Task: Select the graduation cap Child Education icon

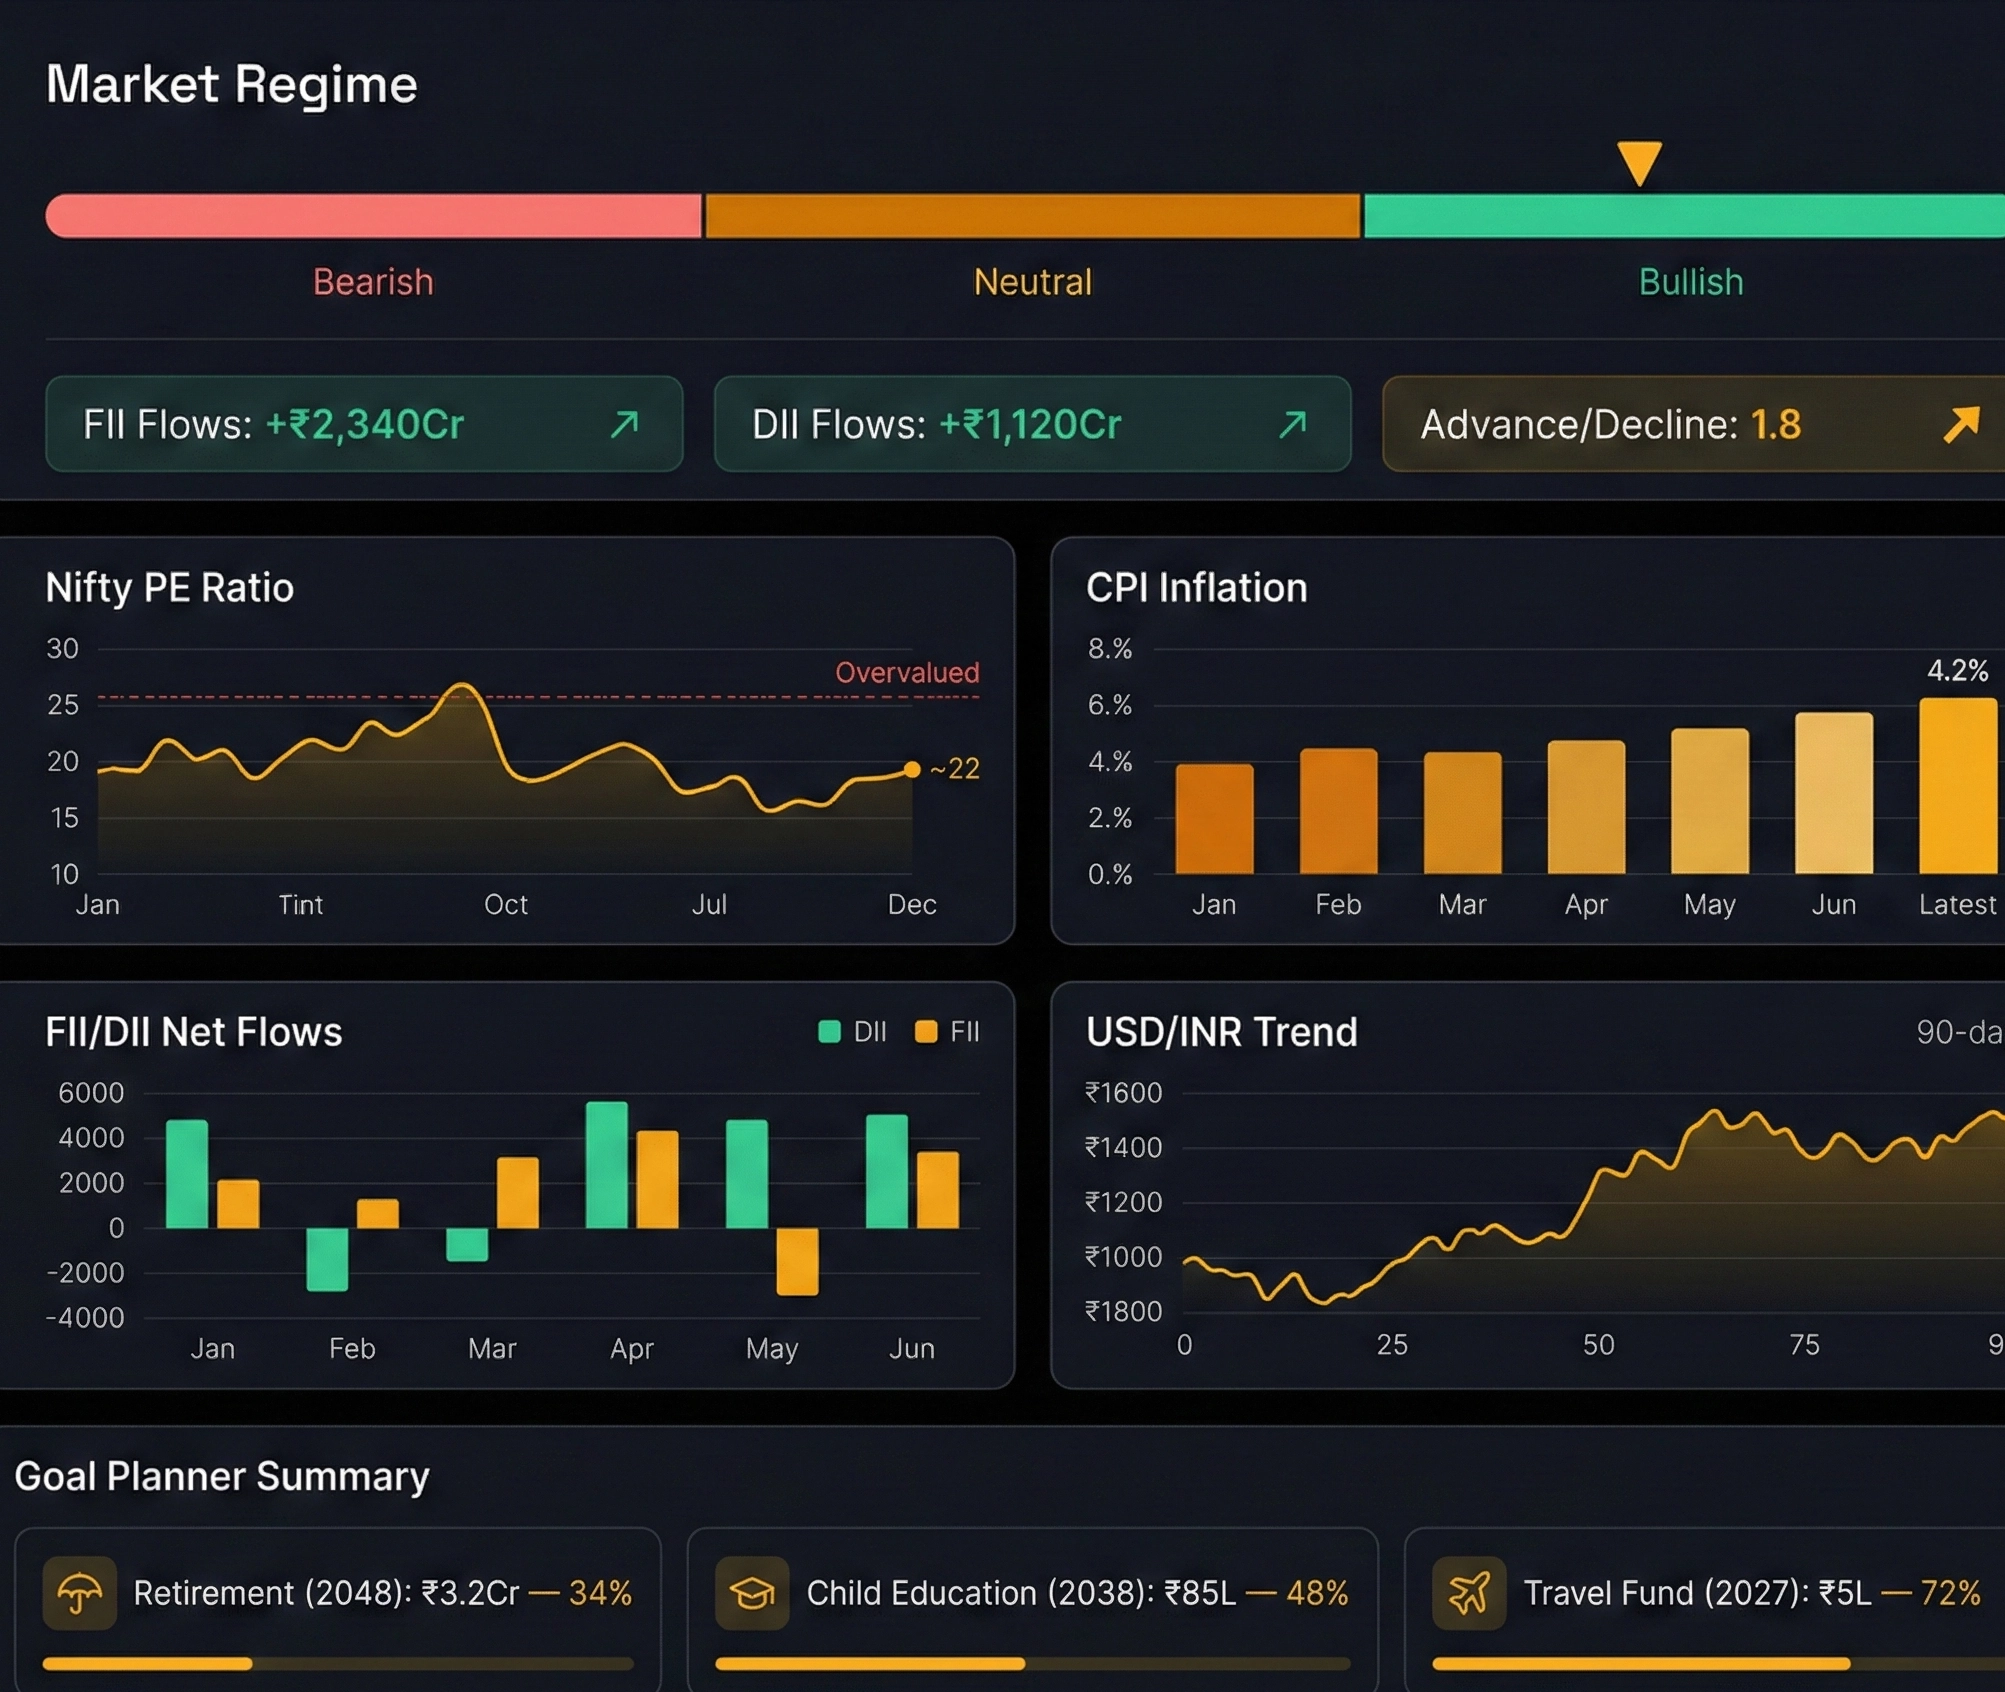Action: click(752, 1592)
